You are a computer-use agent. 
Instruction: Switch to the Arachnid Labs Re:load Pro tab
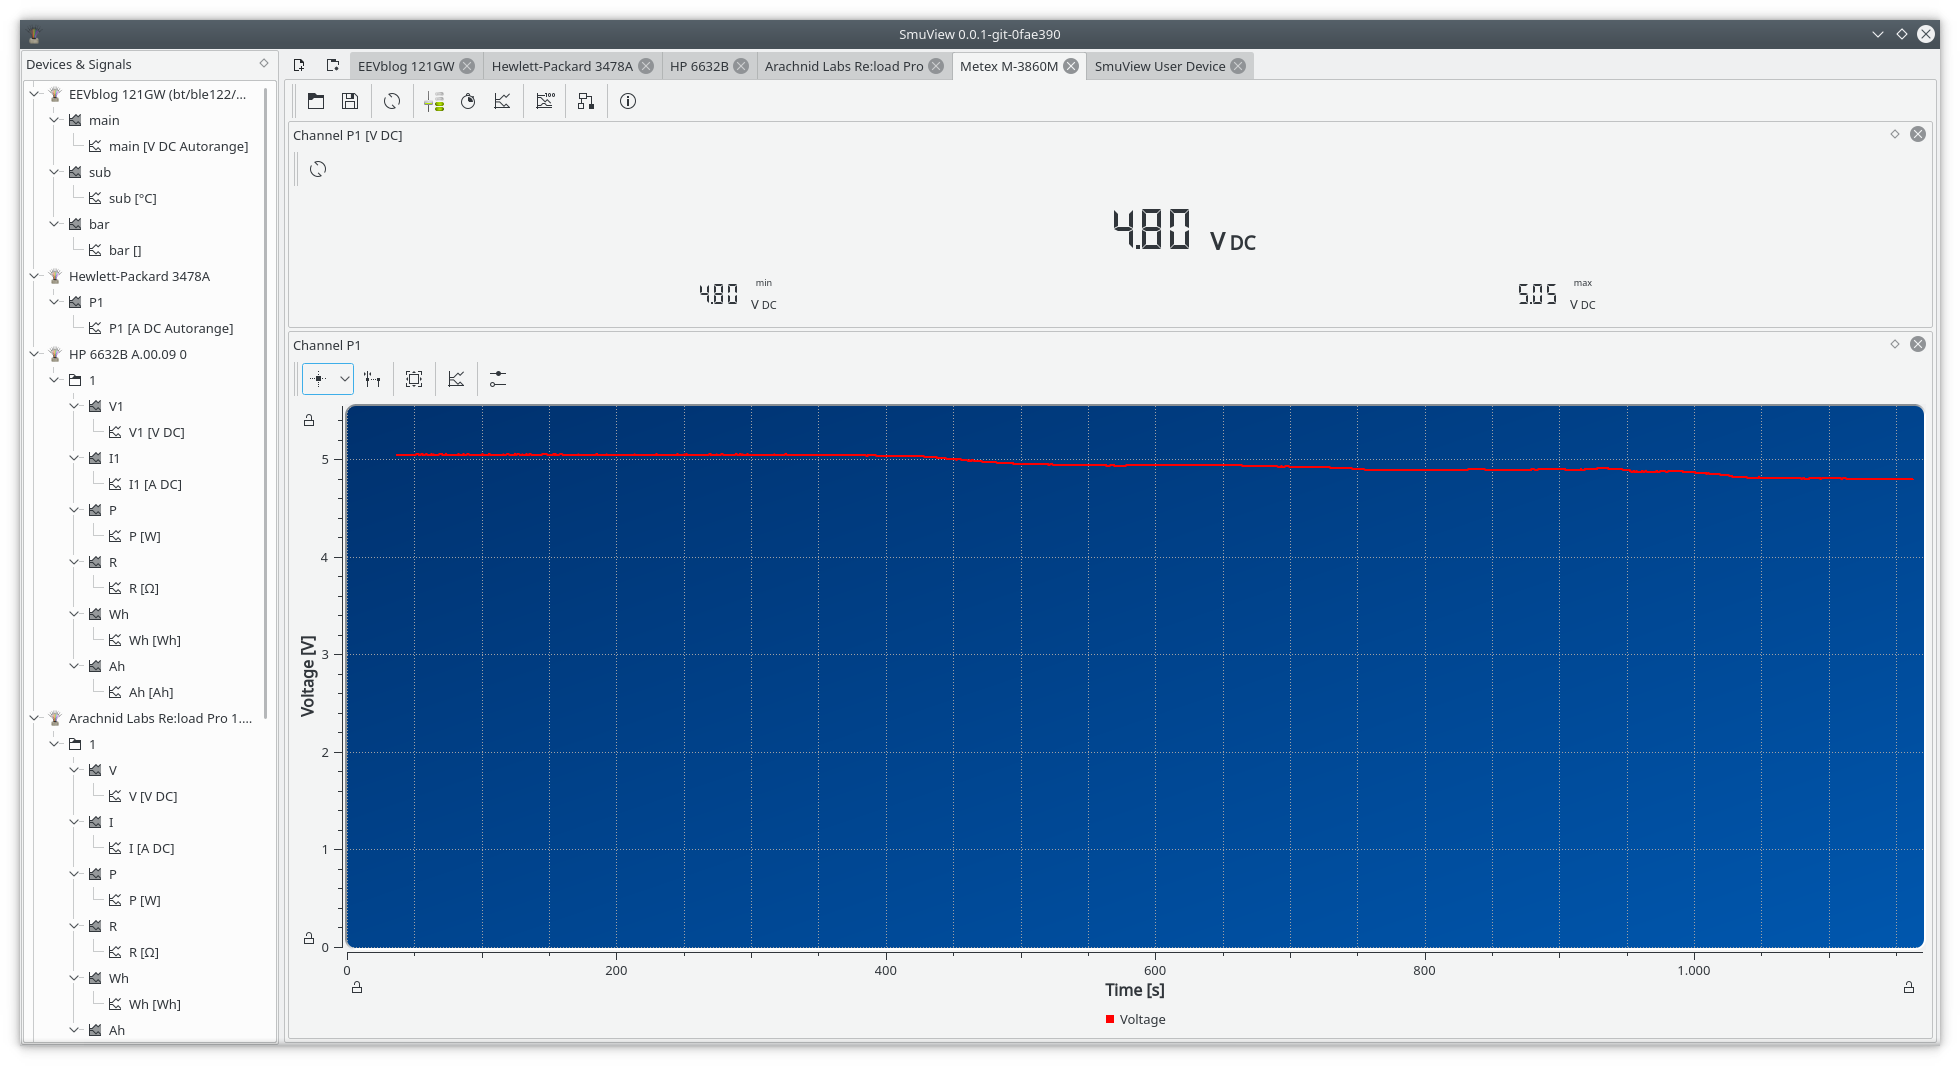[844, 66]
